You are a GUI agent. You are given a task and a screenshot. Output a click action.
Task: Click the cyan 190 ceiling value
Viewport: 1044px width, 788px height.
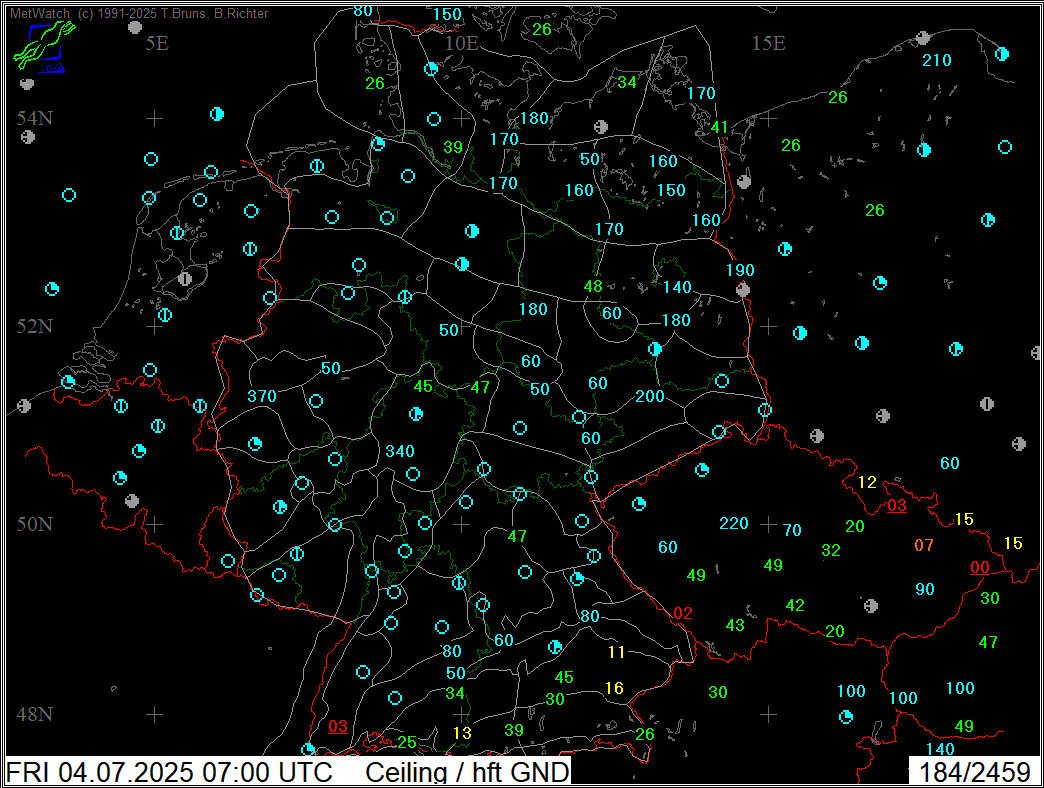[740, 270]
